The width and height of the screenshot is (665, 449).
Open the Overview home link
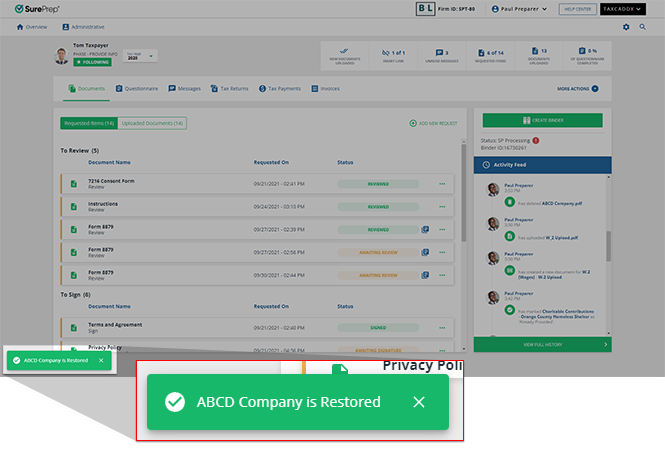point(32,27)
